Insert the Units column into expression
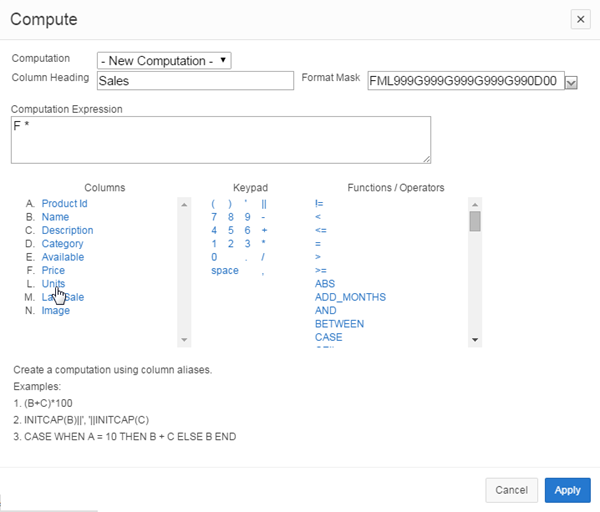 [x=53, y=284]
